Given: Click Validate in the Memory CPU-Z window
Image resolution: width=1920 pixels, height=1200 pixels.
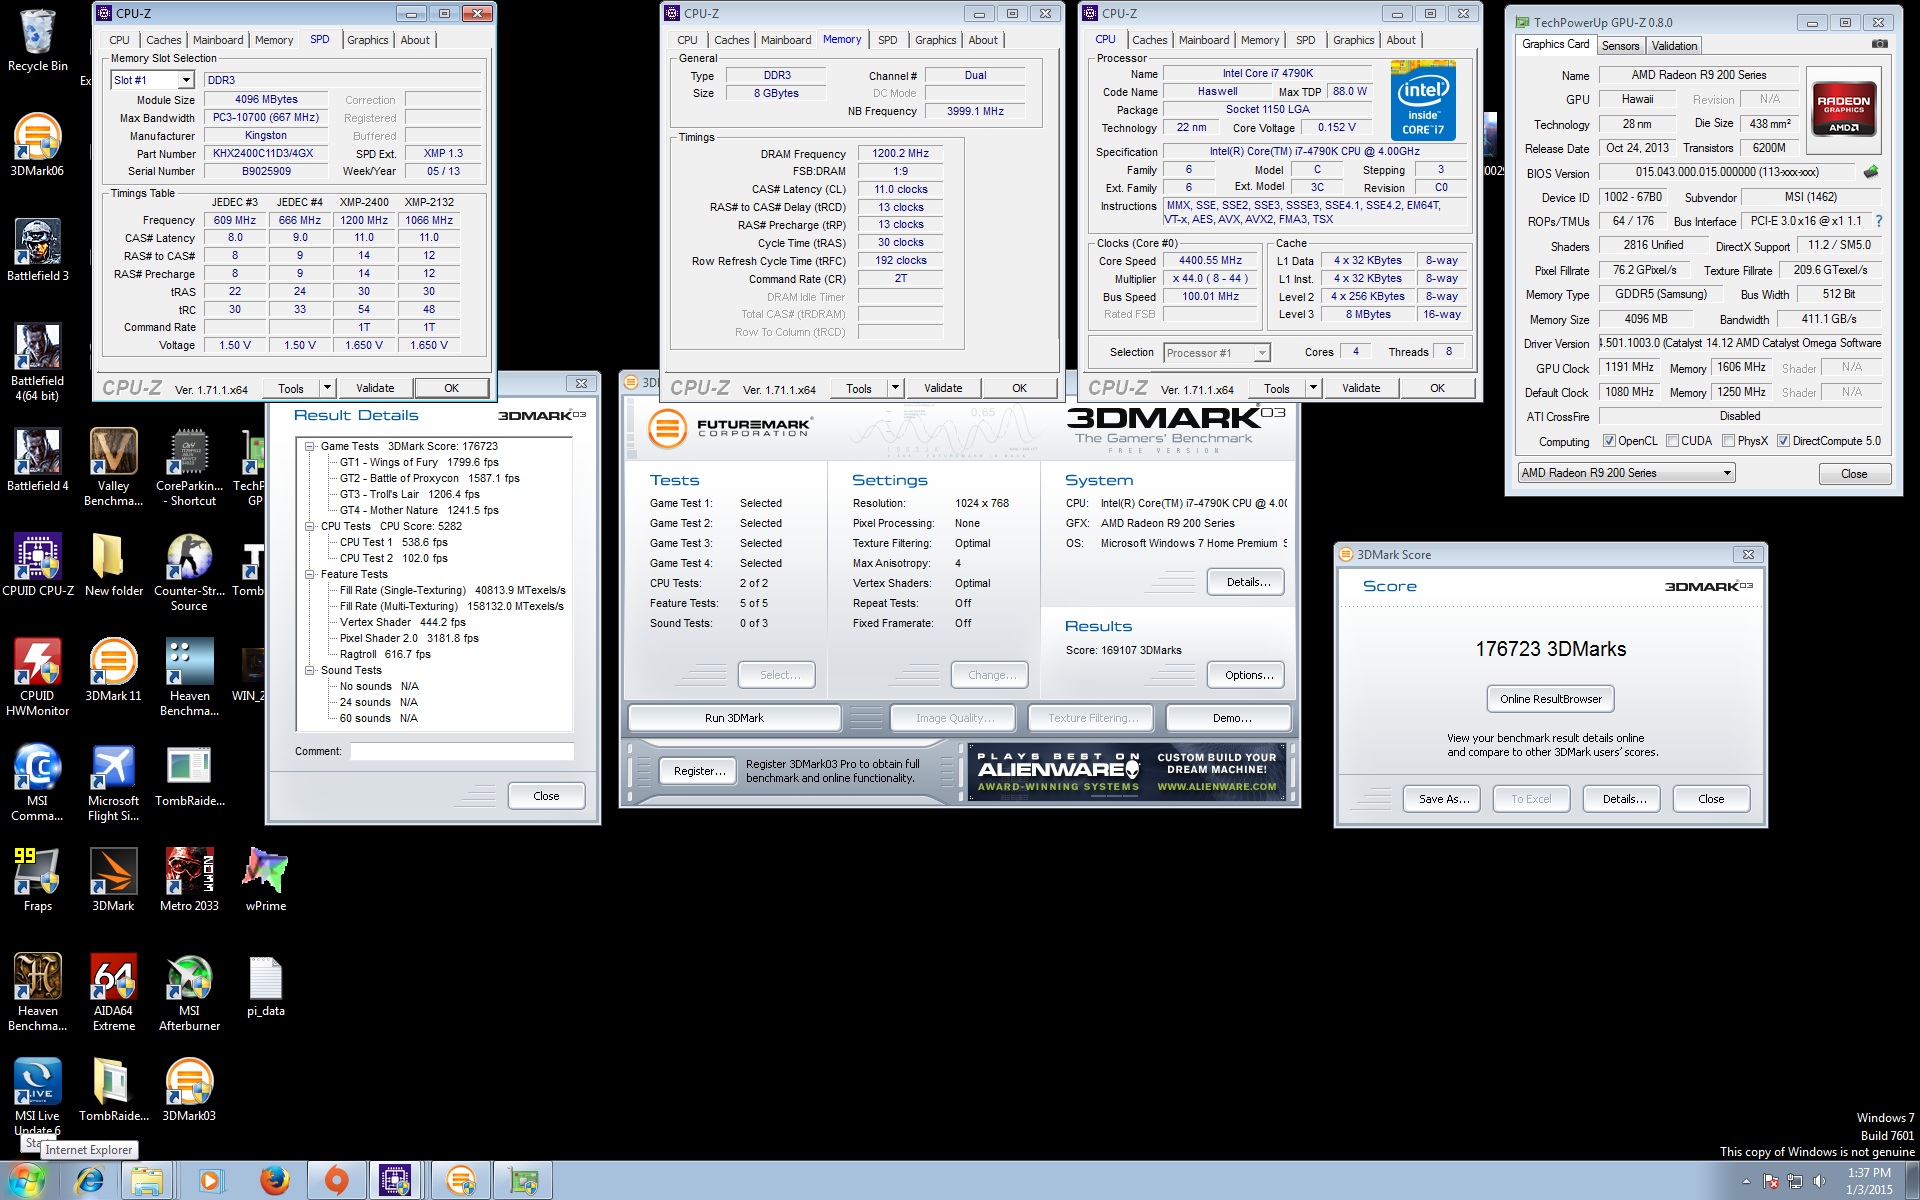Looking at the screenshot, I should [x=943, y=388].
